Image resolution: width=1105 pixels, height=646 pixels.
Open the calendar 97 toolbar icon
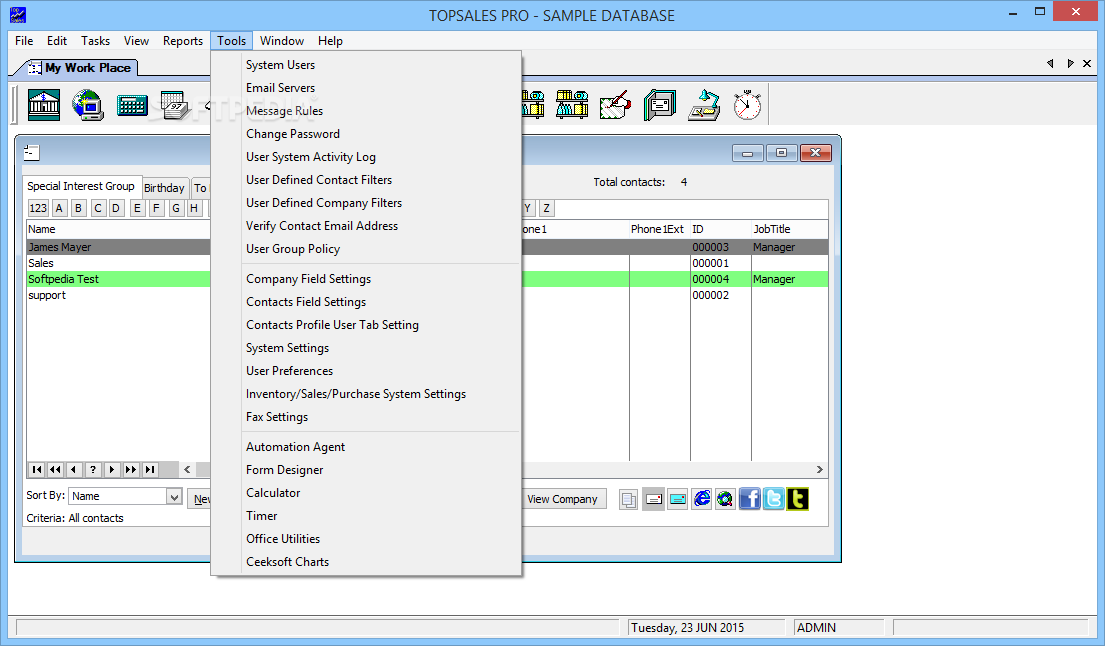tap(175, 105)
